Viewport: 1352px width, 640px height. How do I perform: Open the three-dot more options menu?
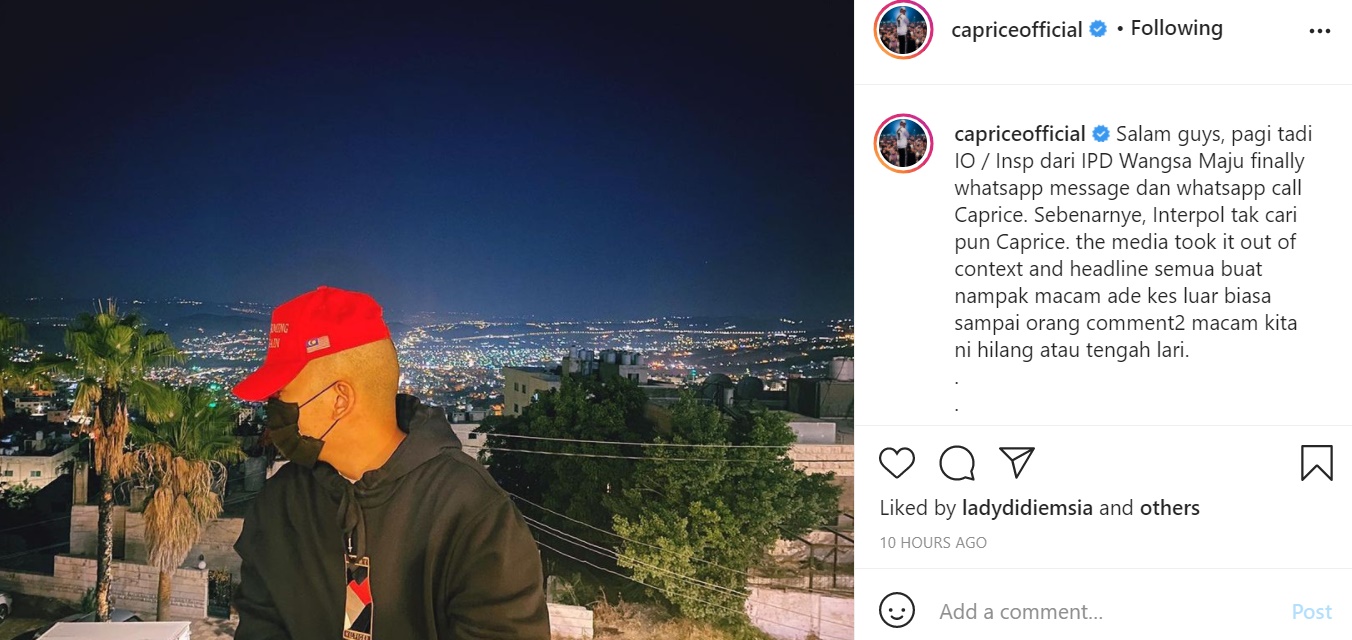click(1320, 31)
